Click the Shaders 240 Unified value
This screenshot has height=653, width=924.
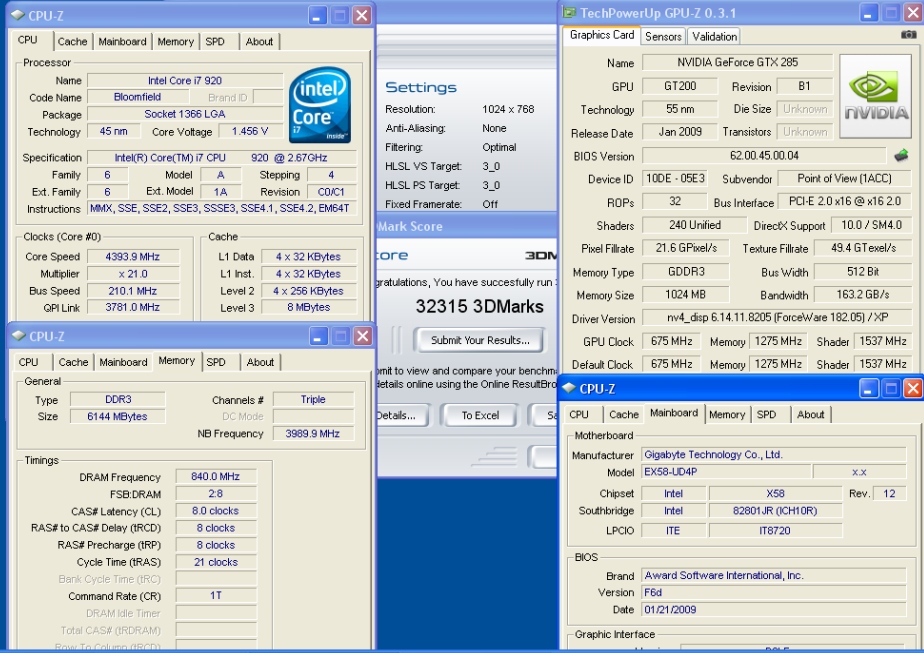click(694, 225)
